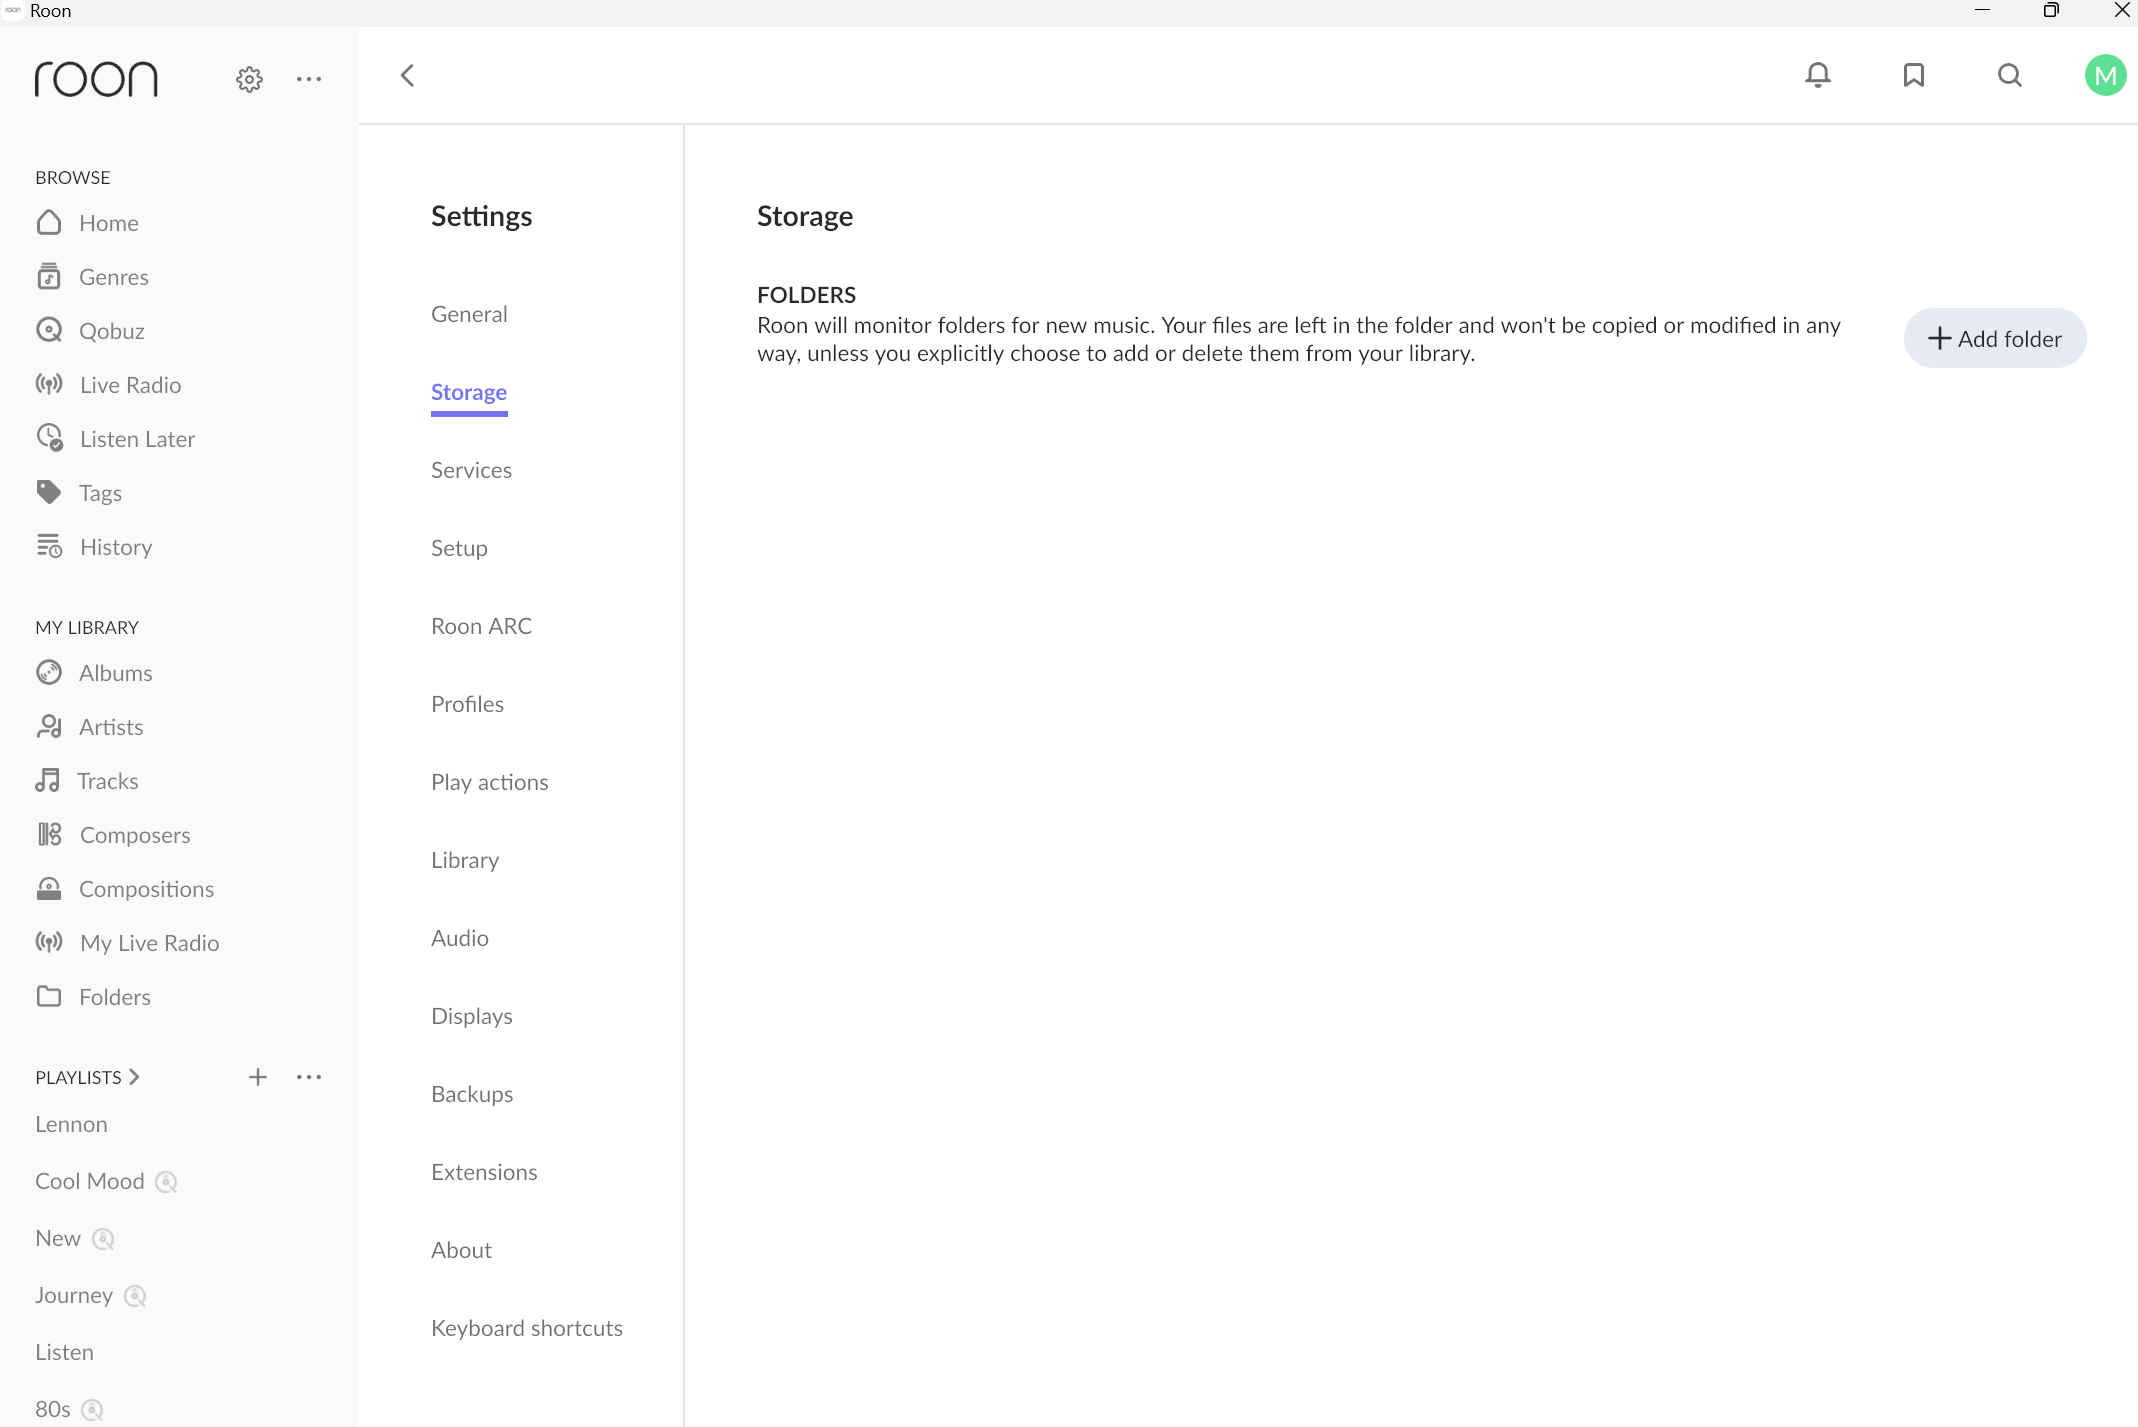
Task: Open Keyboard shortcuts settings
Action: [x=527, y=1328]
